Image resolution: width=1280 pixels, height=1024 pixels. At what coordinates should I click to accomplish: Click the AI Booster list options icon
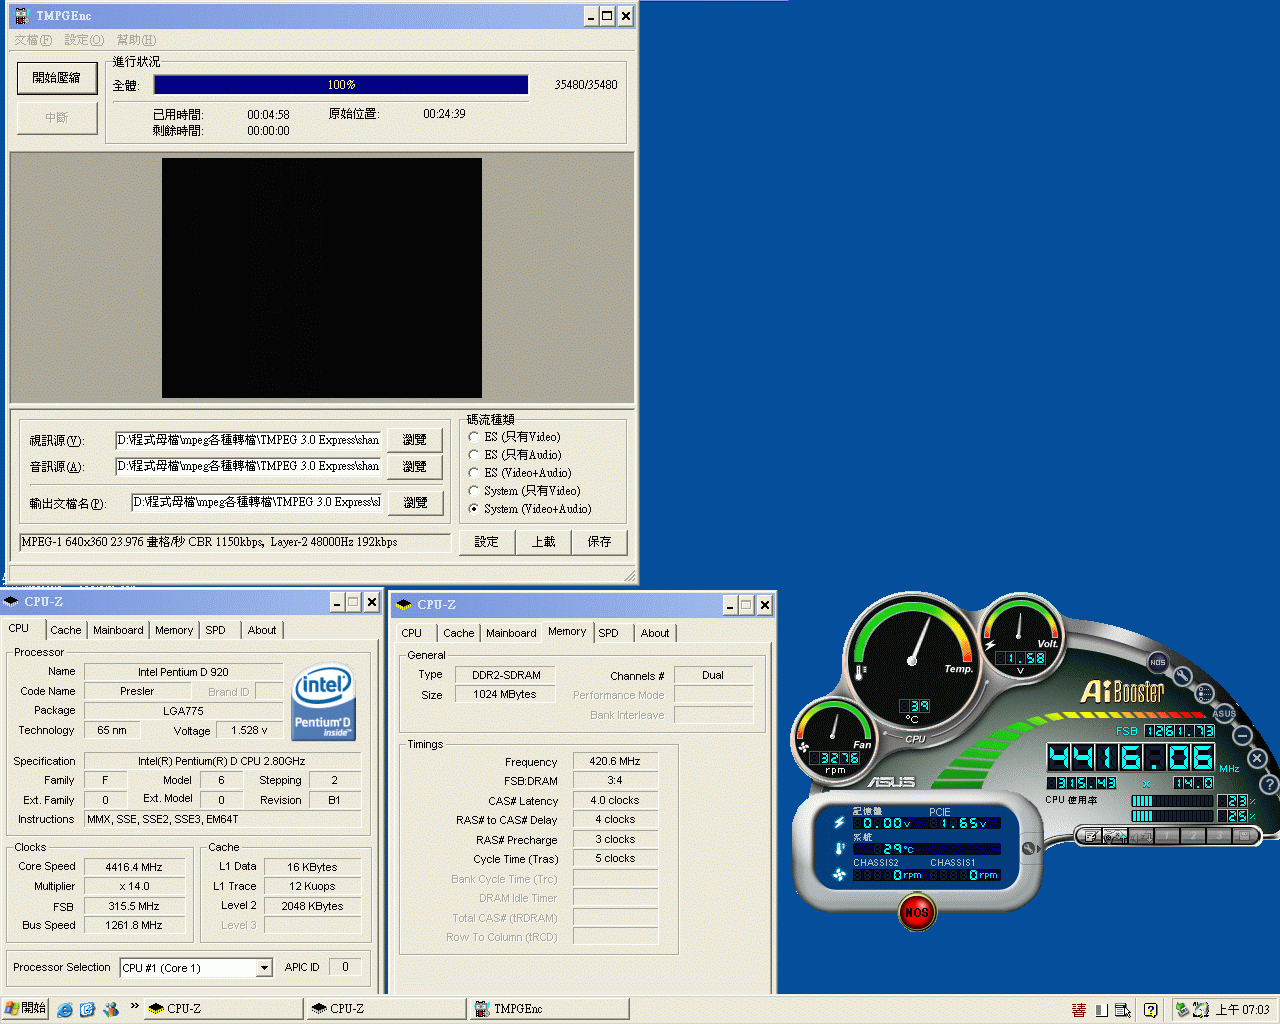click(1205, 693)
